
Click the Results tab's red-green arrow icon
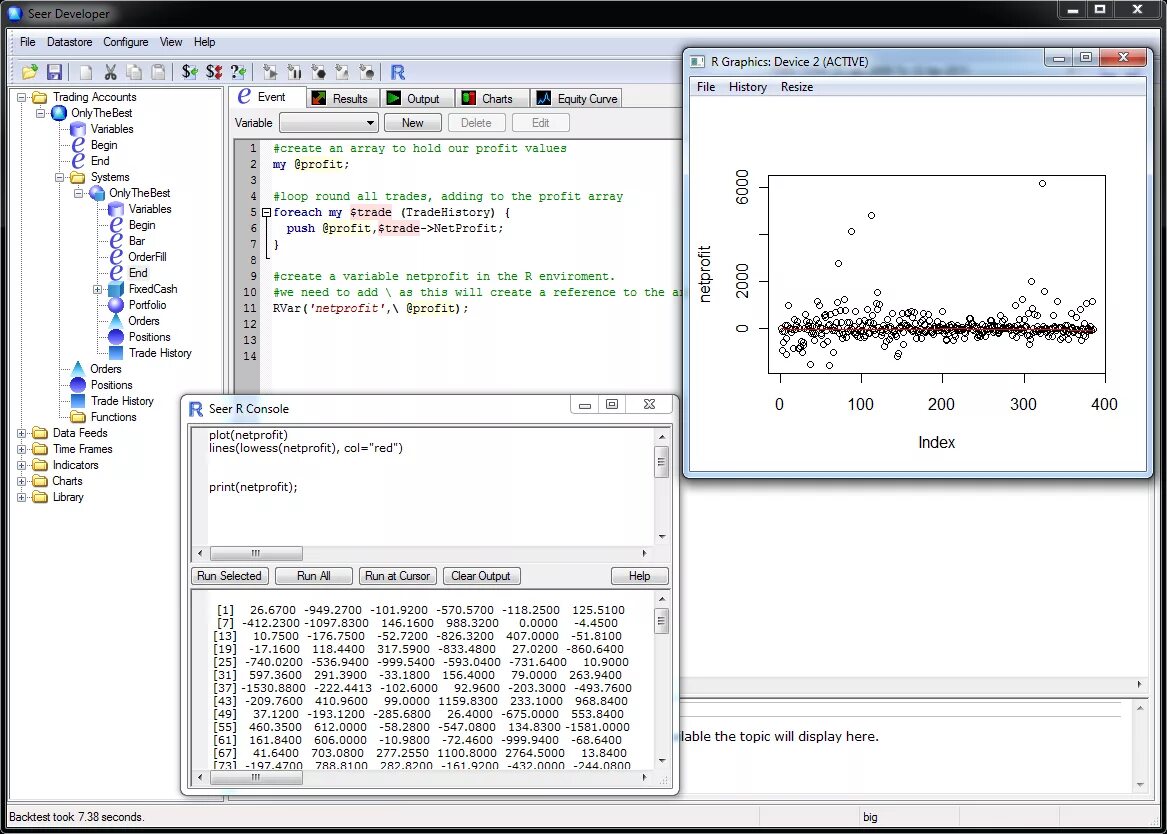319,98
